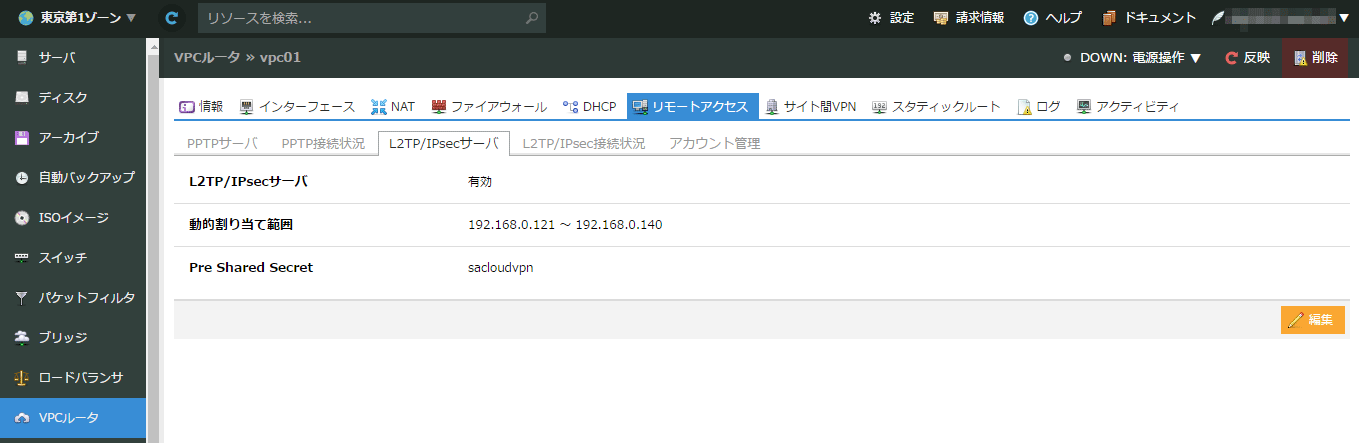Switch to the NAT tab
This screenshot has width=1359, height=443.
[393, 106]
